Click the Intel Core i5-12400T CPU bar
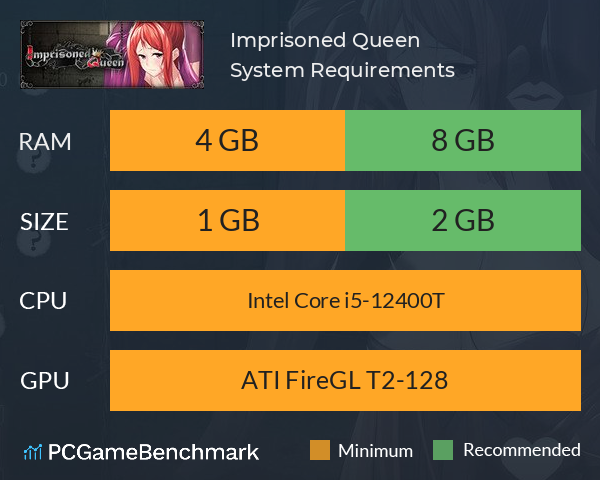Image resolution: width=600 pixels, height=480 pixels. point(345,300)
